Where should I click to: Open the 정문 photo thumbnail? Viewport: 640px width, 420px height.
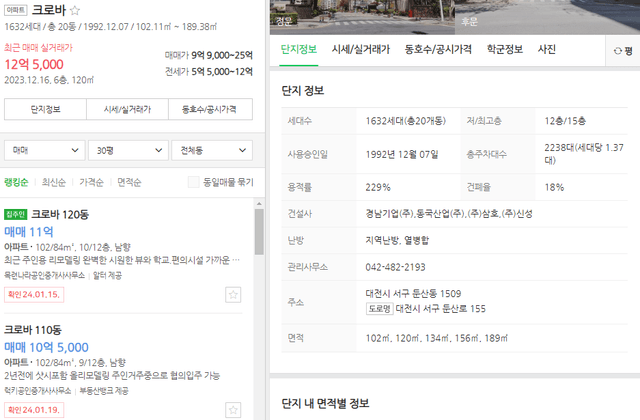[x=362, y=17]
